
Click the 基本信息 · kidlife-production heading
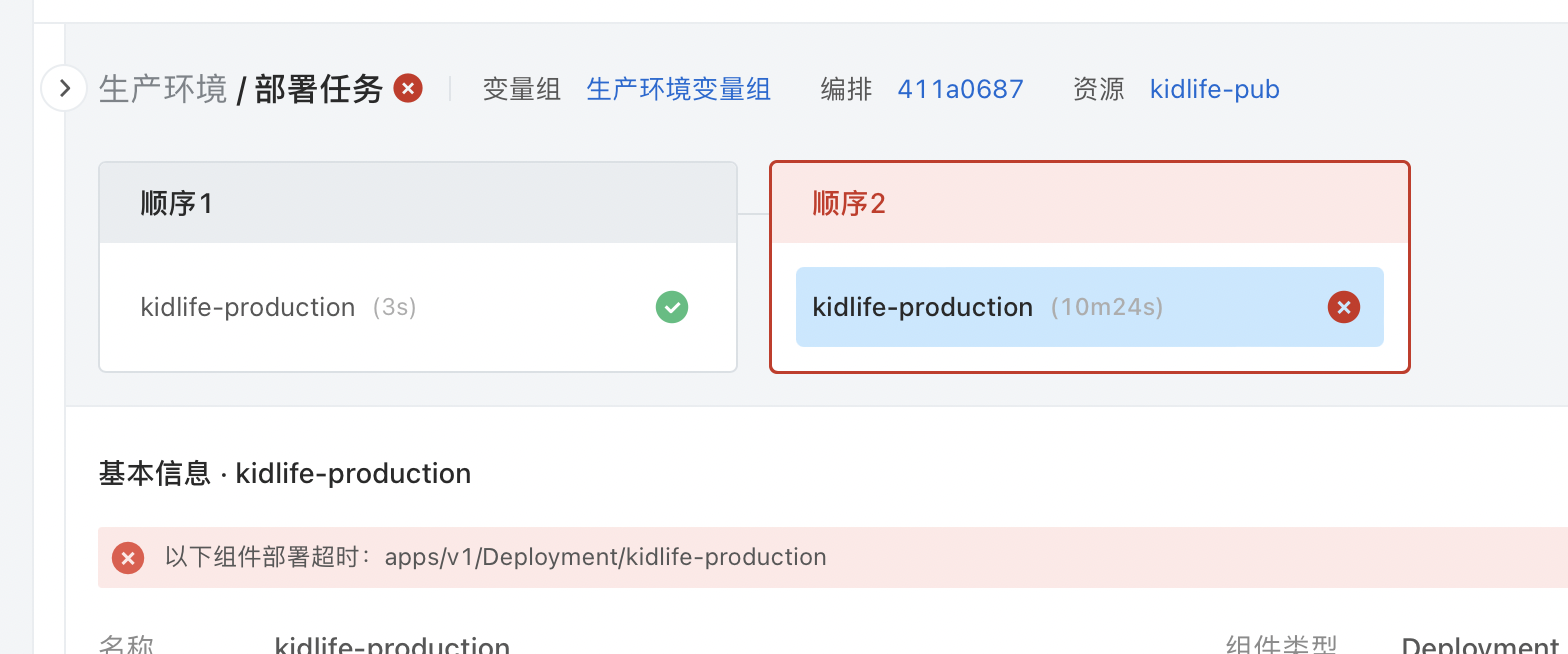point(285,473)
